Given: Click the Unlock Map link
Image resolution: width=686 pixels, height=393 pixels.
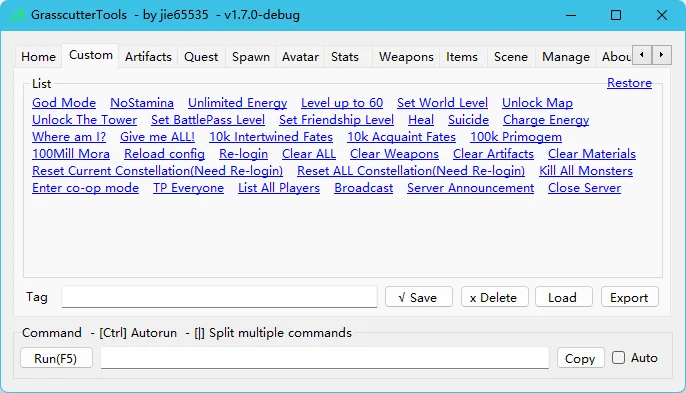Looking at the screenshot, I should (537, 102).
